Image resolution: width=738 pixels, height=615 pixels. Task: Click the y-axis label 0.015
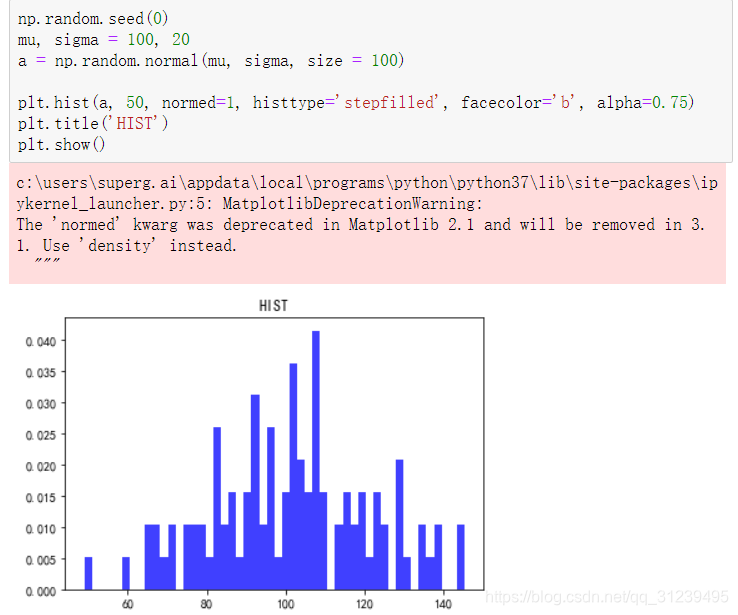pyautogui.click(x=40, y=498)
